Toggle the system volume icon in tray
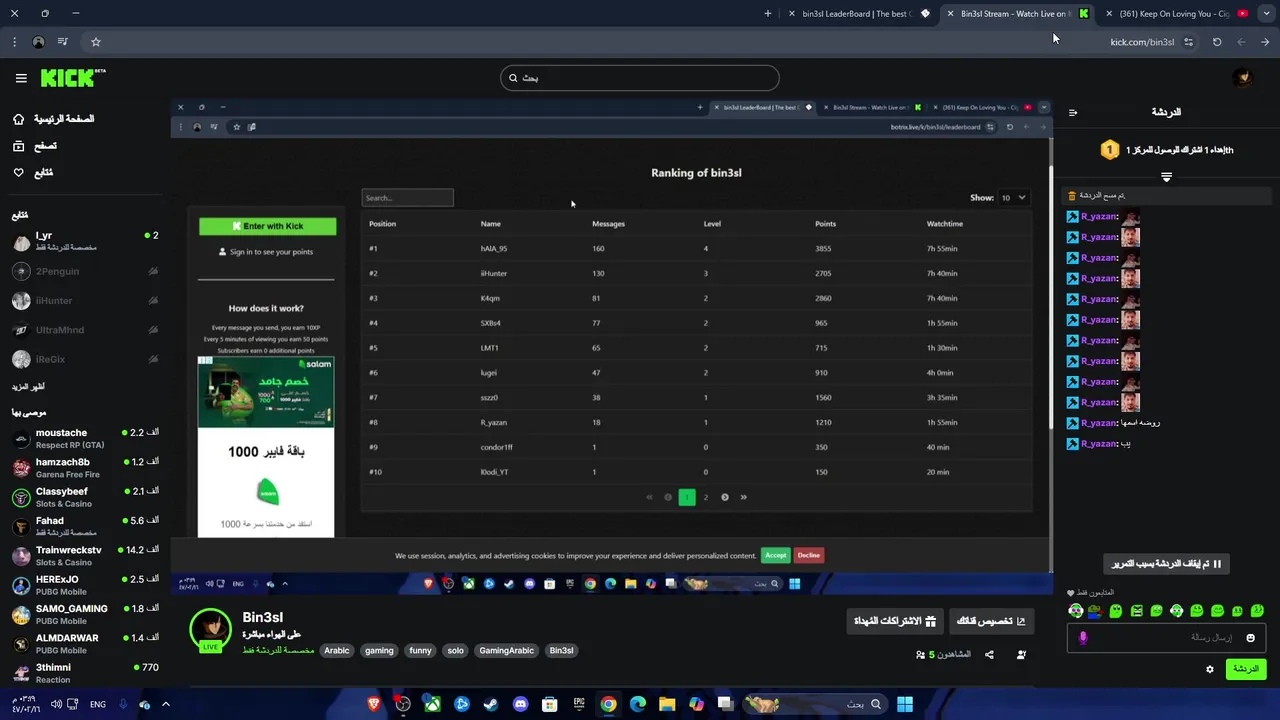The image size is (1280, 720). pos(56,704)
